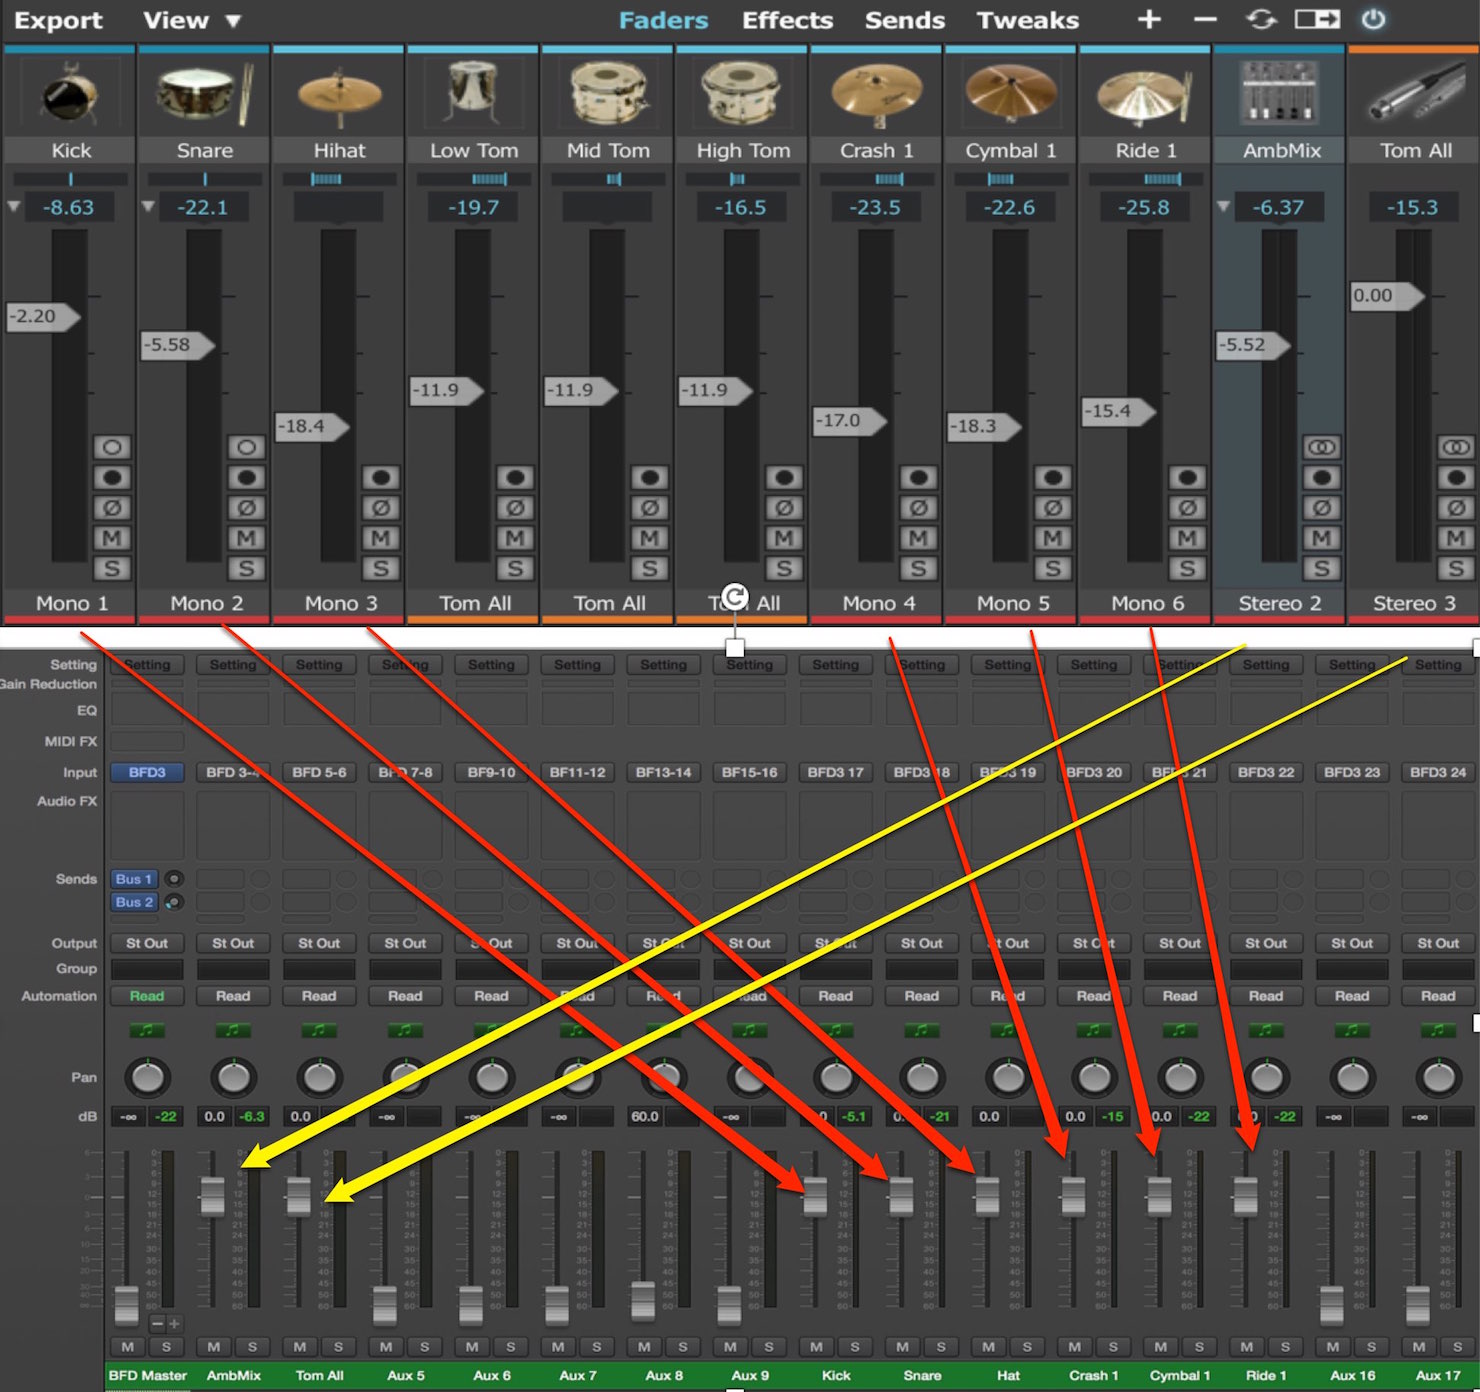Click the Kick peak level field -8.63

[x=69, y=207]
